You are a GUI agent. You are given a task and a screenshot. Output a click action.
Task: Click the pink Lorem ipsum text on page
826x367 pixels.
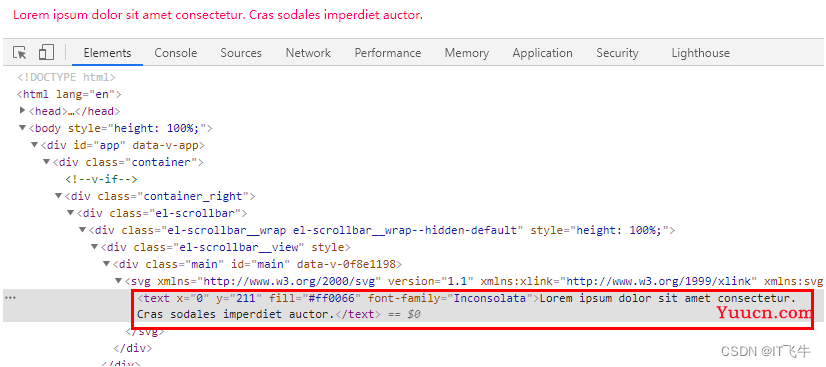pos(218,15)
